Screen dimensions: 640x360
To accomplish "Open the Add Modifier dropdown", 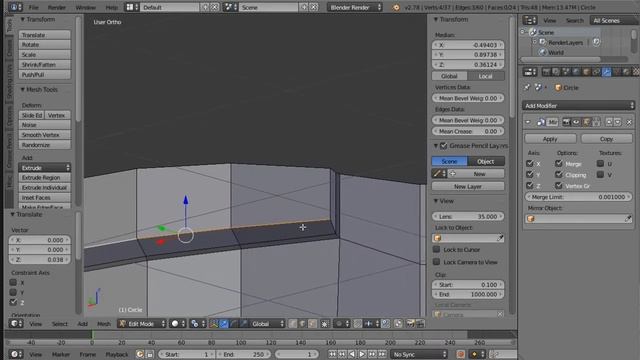I will pyautogui.click(x=578, y=106).
